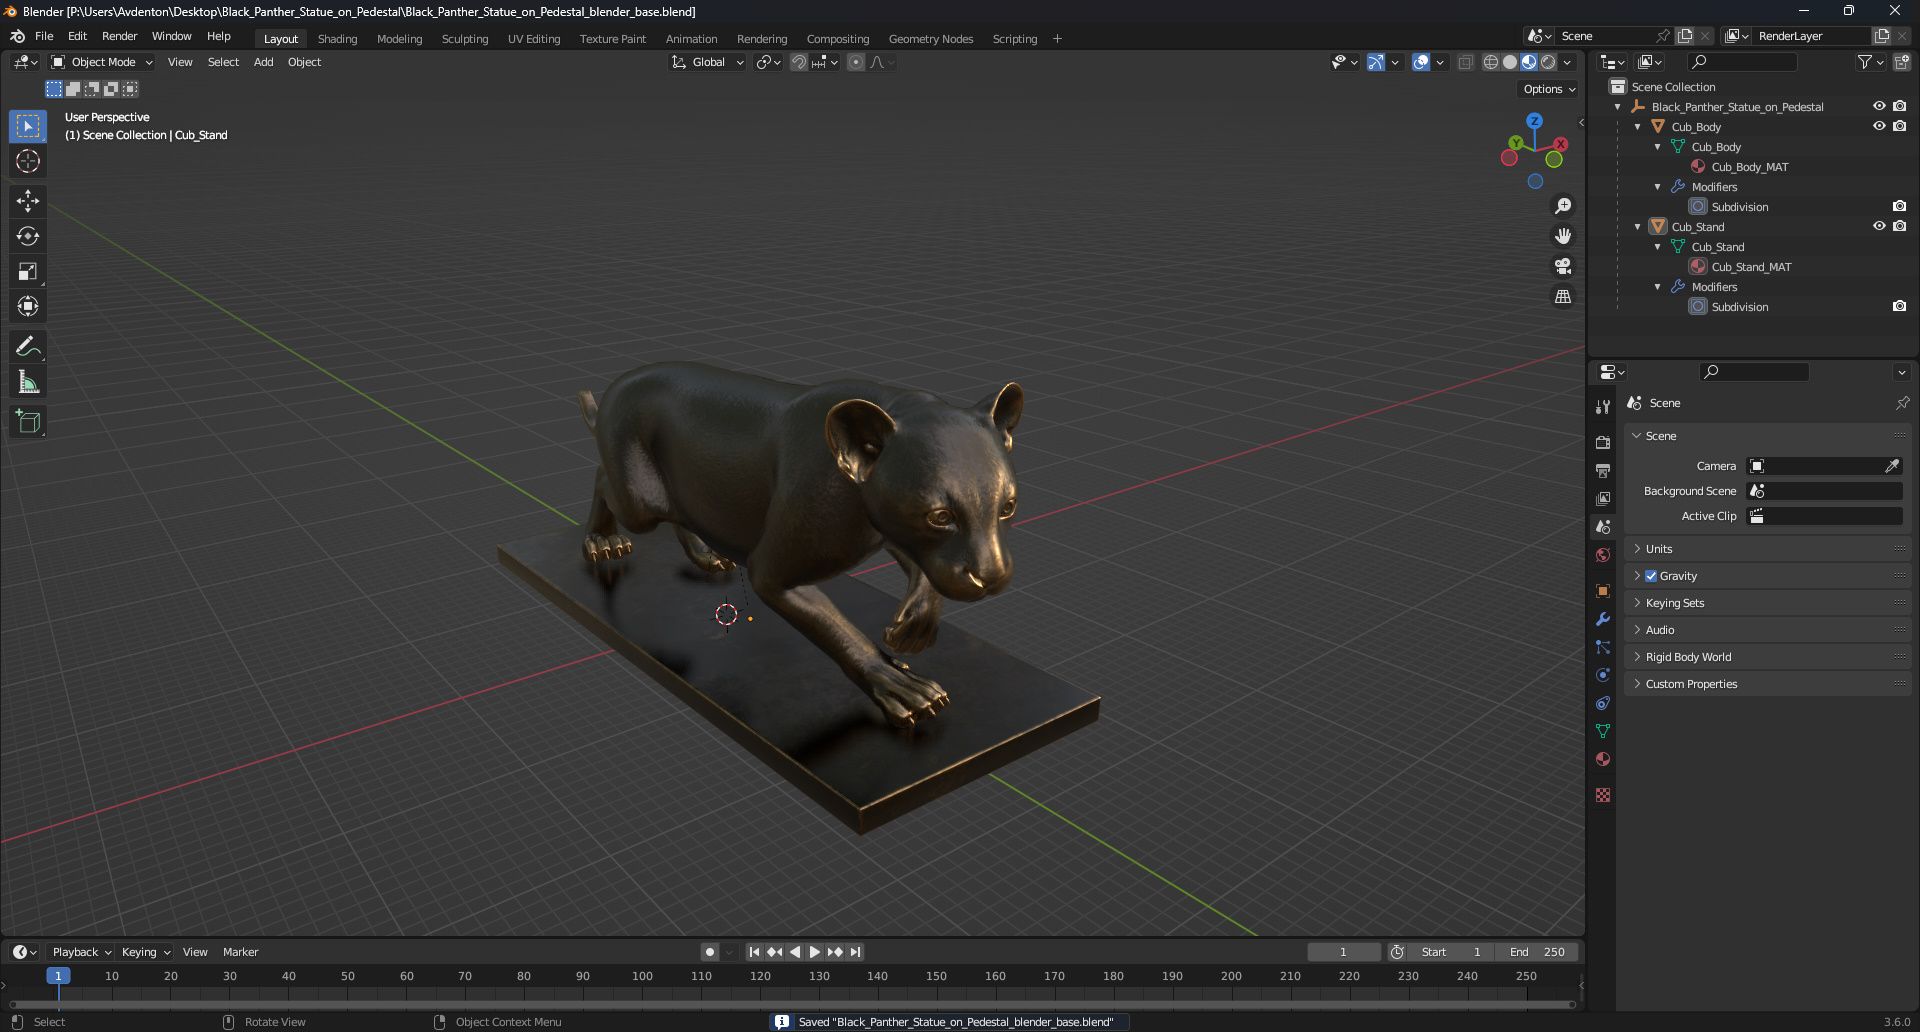This screenshot has width=1920, height=1032.
Task: Open the File menu
Action: [x=44, y=36]
